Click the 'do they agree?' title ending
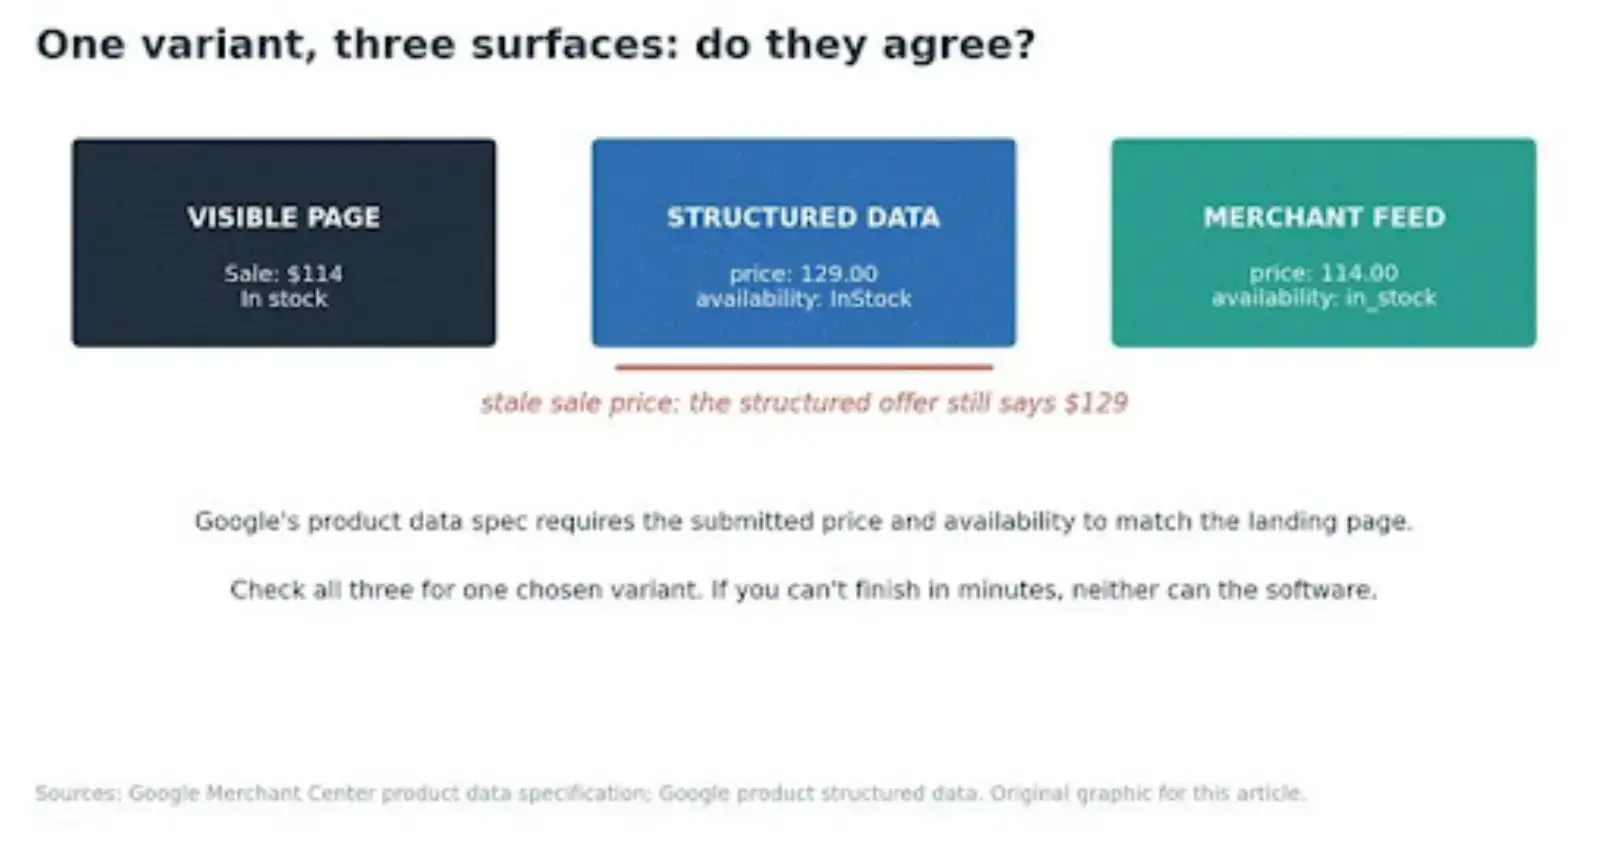1607x867 pixels. tap(865, 45)
